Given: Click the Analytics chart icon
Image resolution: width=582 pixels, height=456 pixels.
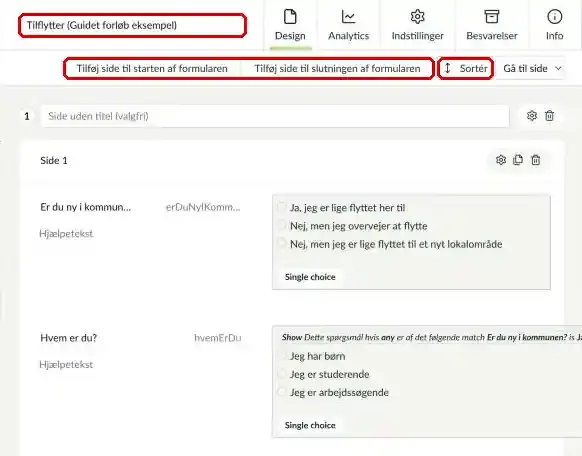Looking at the screenshot, I should point(348,17).
